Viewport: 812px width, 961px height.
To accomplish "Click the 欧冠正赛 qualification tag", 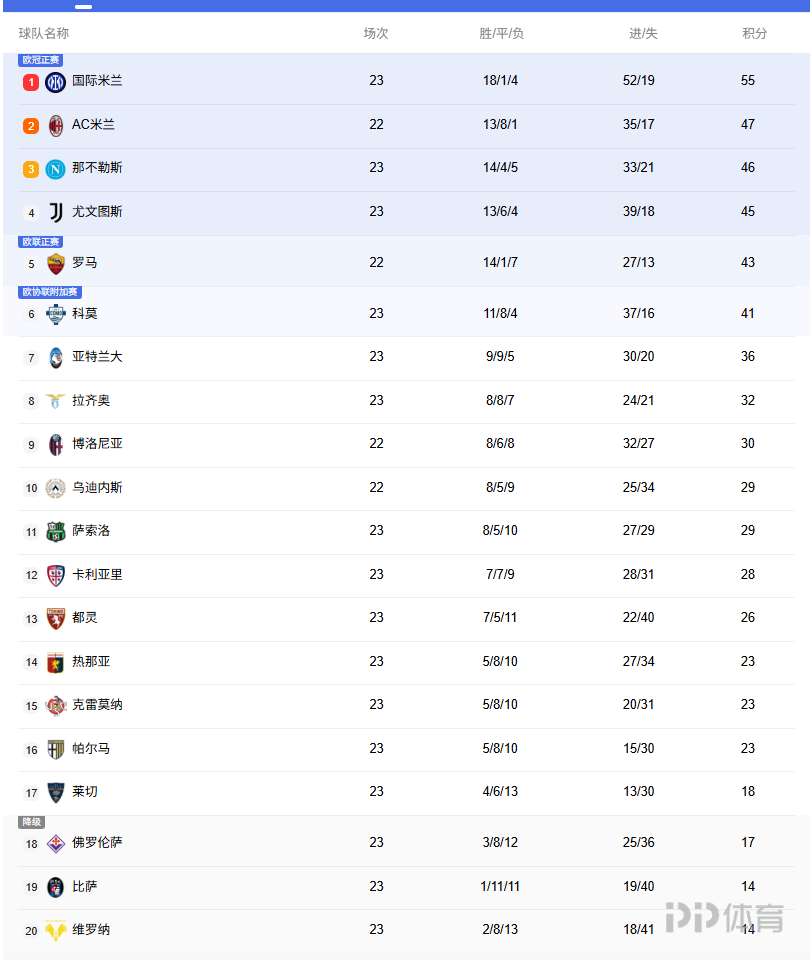I will [x=41, y=60].
